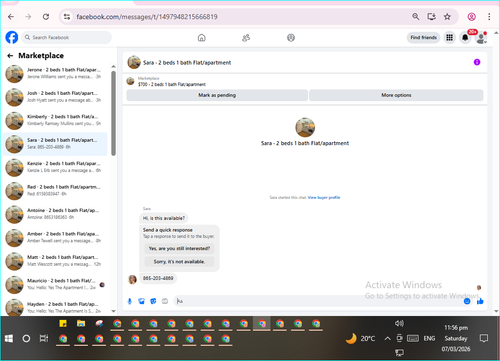The height and width of the screenshot is (361, 500).
Task: Open the Groups icon in top navigation
Action: coord(291,38)
